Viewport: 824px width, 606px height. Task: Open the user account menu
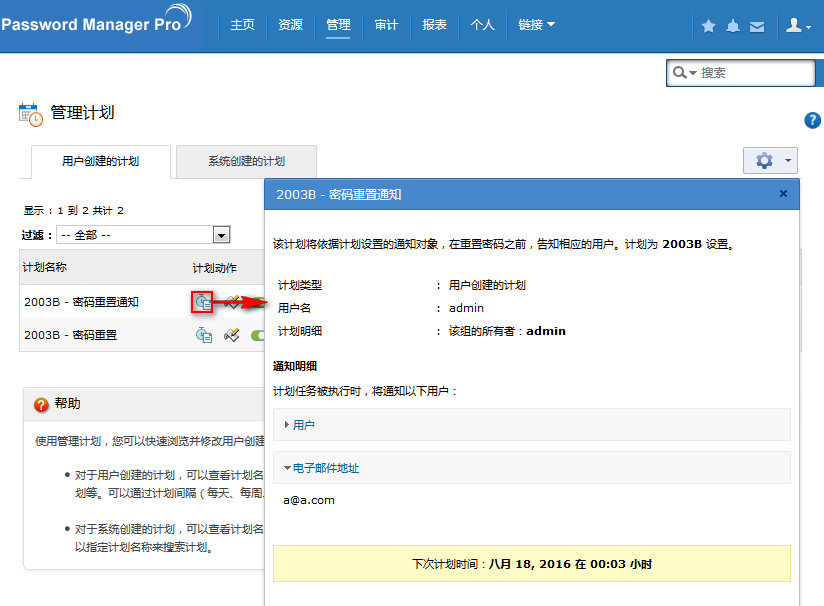pyautogui.click(x=798, y=26)
